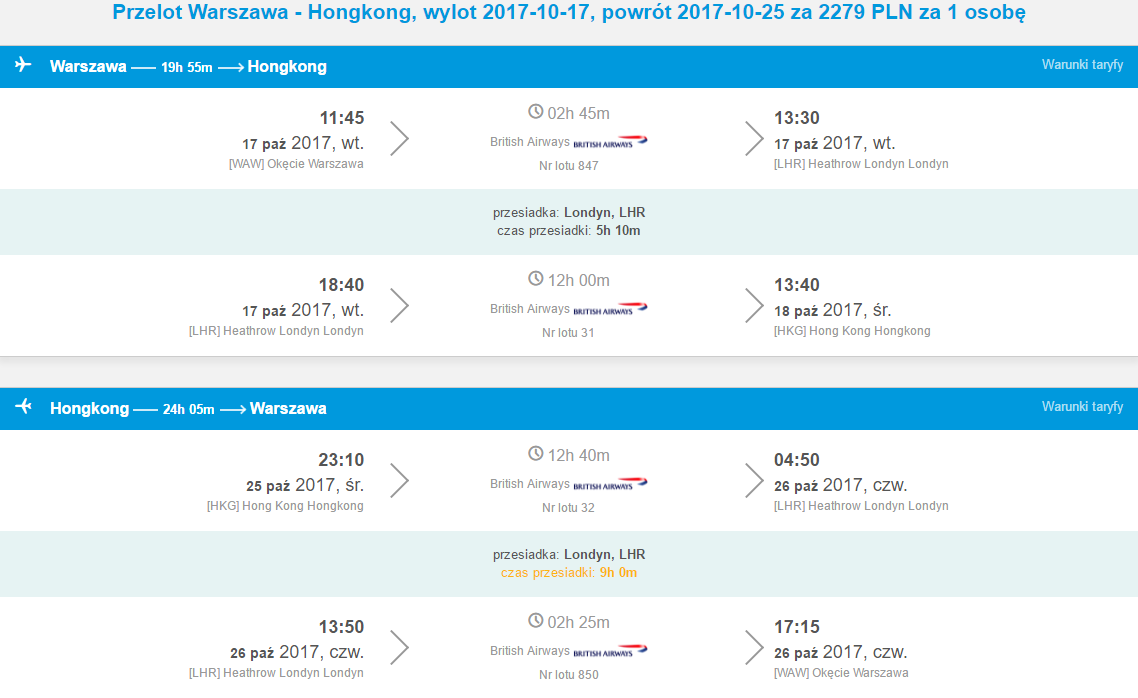Click the chevron after 11:45 departure
This screenshot has height=698, width=1138.
400,139
